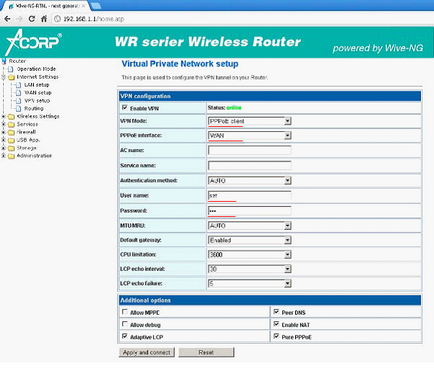Screen dimensions: 434x374
Task: Click the Routing page icon
Action: point(19,109)
